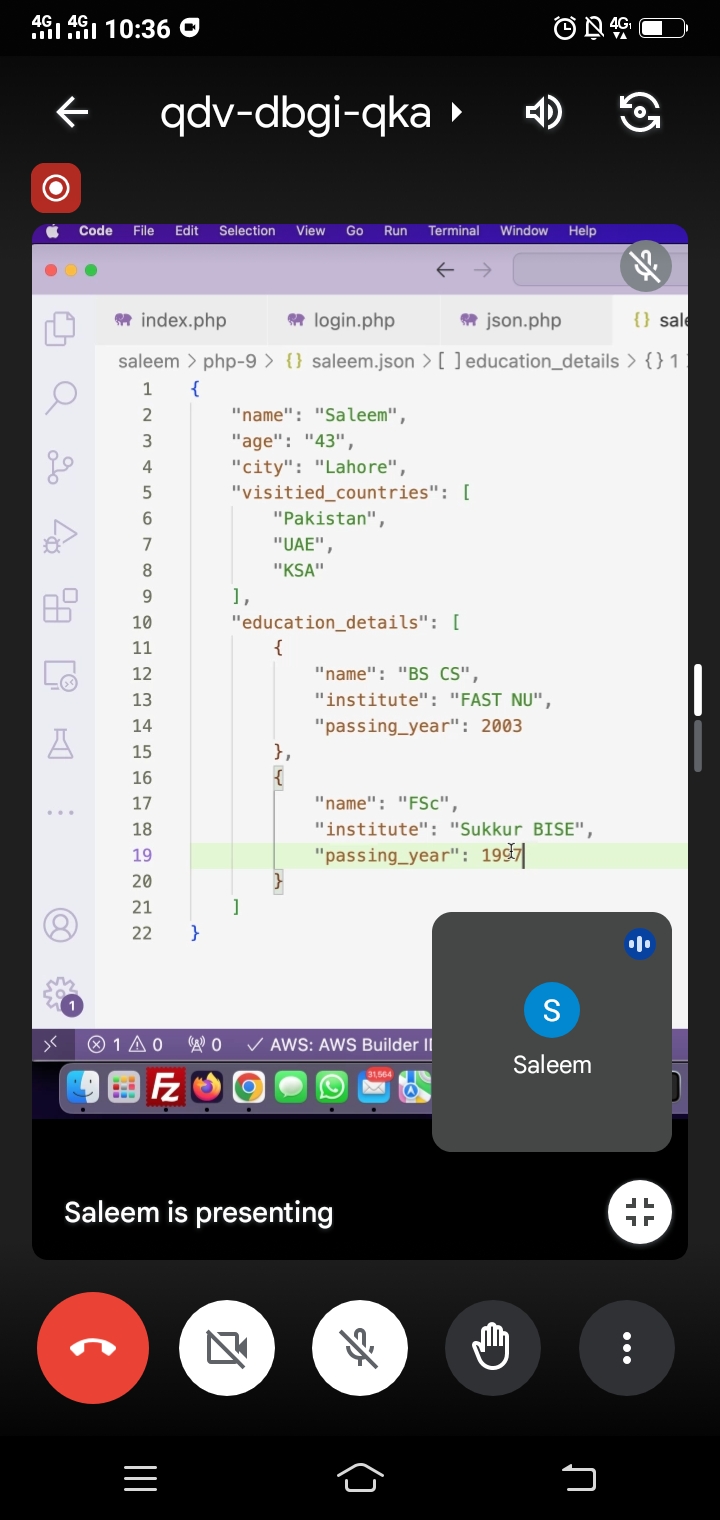Viewport: 720px width, 1520px height.
Task: Switch to the index.php tab
Action: point(171,320)
